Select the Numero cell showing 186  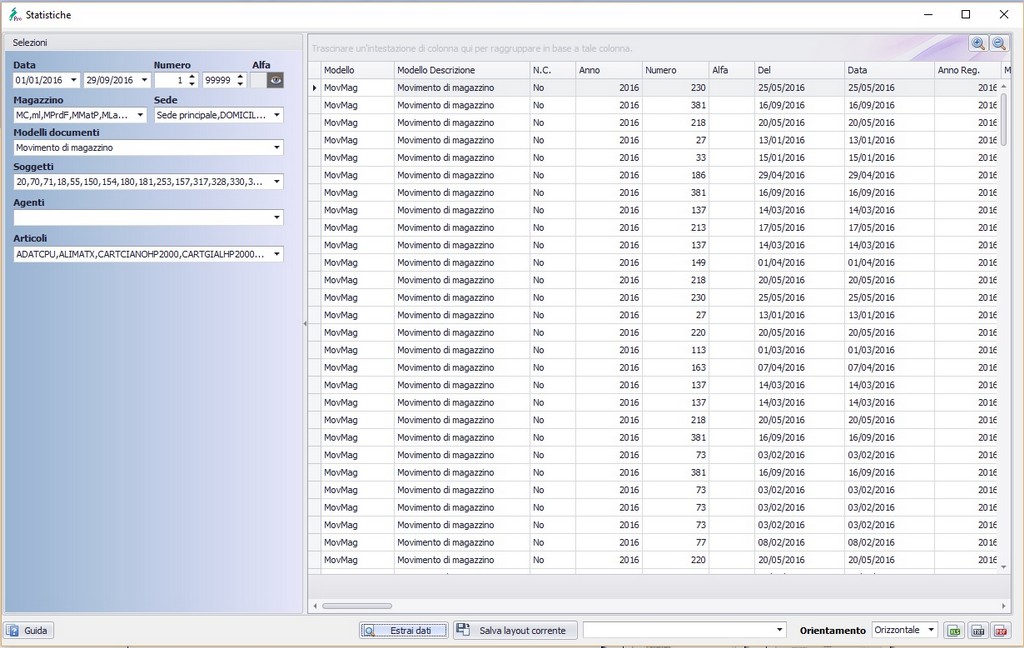tap(676, 175)
